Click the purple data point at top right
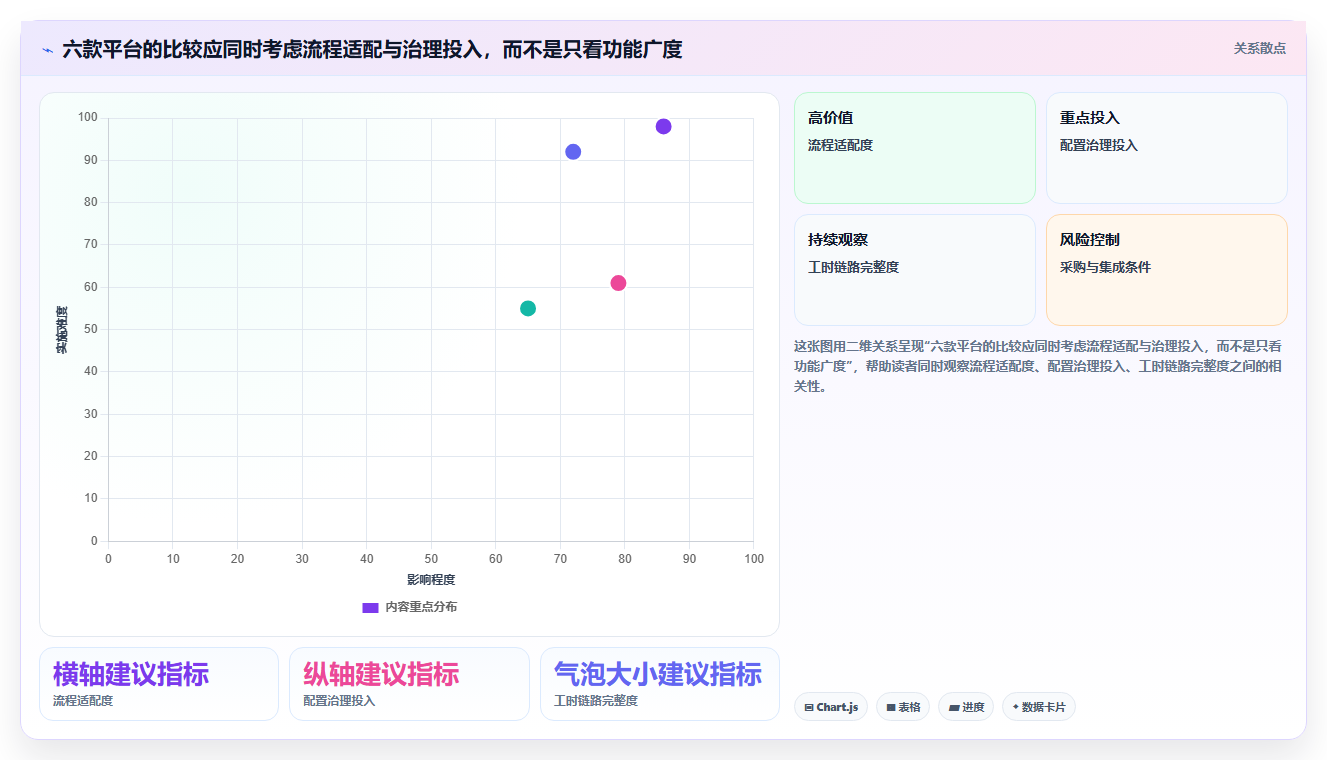 pos(663,126)
